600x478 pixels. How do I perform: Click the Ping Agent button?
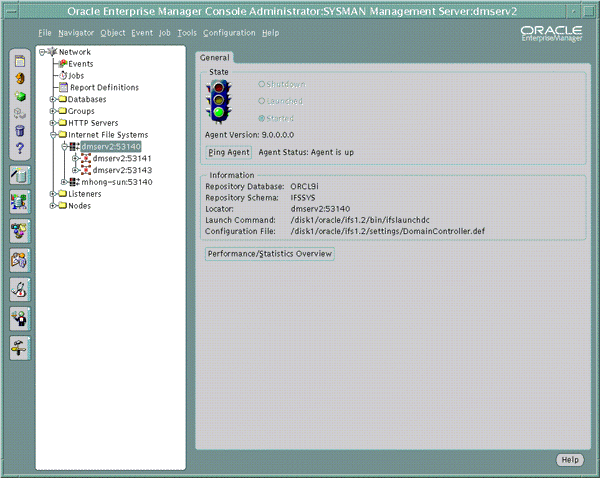coord(228,152)
